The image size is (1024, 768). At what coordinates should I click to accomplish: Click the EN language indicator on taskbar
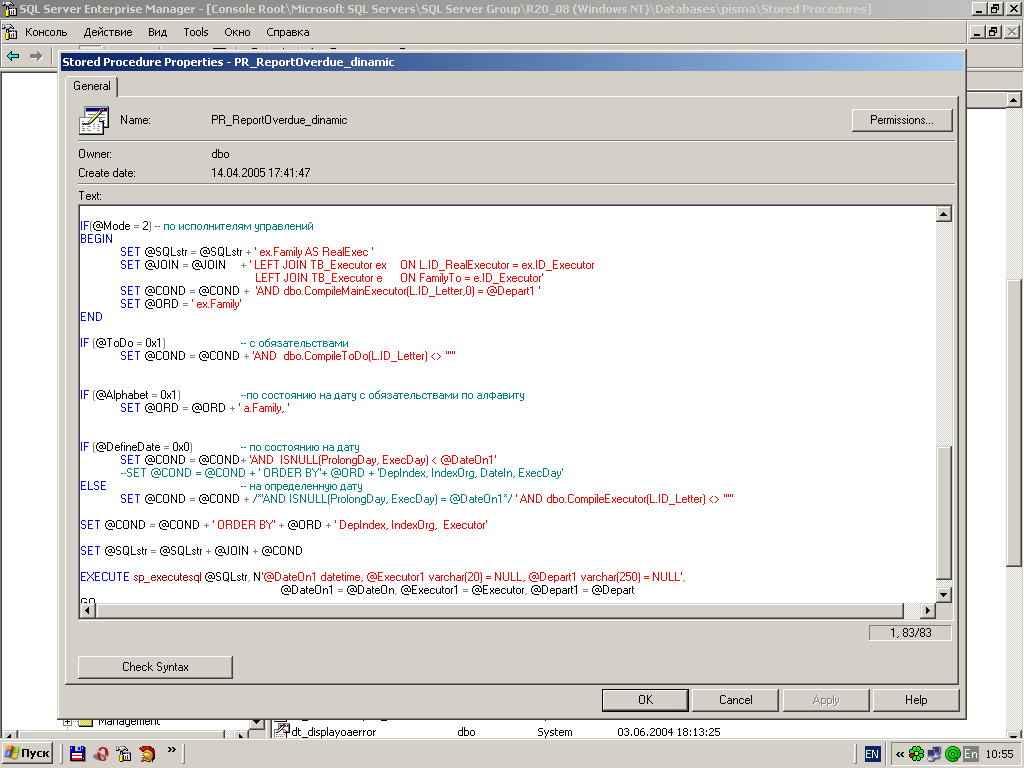(x=872, y=753)
